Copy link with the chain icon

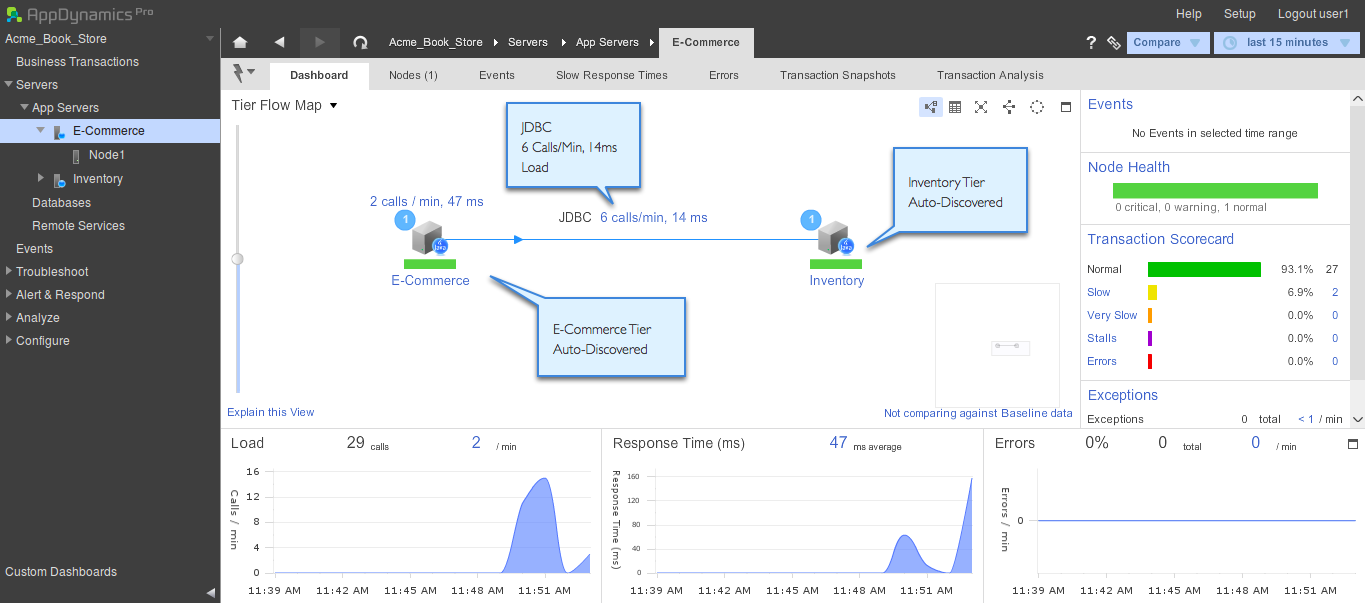1113,43
